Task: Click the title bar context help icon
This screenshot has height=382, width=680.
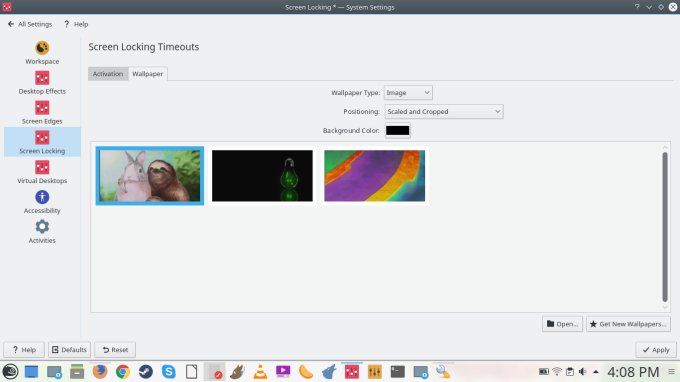Action: (637, 7)
